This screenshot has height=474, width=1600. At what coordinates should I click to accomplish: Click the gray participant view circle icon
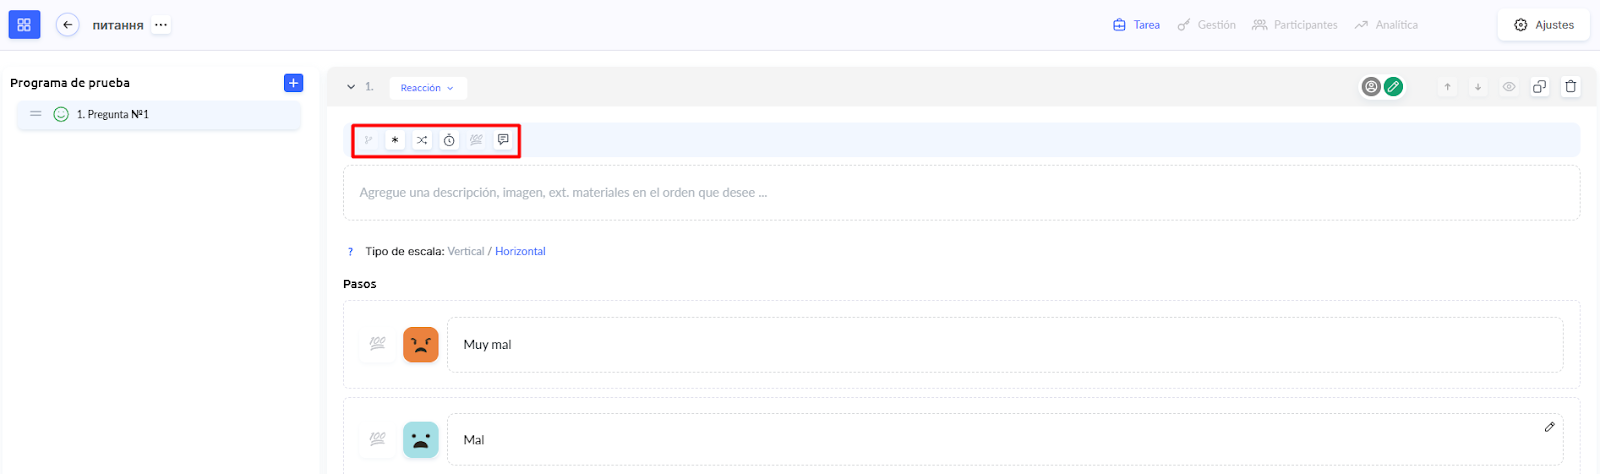[x=1371, y=87]
